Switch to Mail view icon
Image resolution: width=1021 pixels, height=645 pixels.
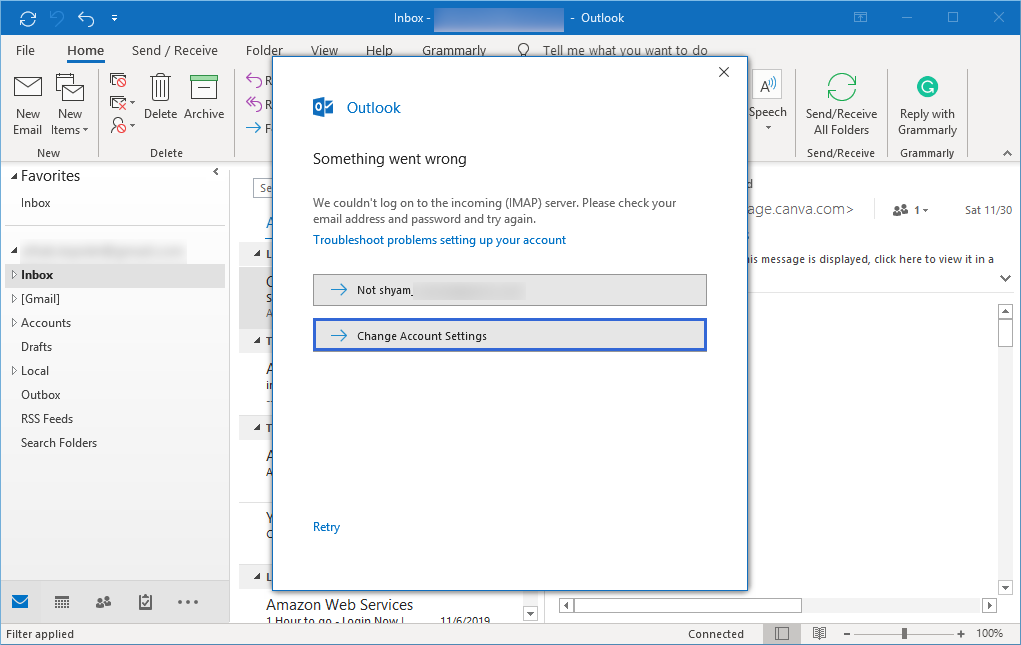(20, 602)
